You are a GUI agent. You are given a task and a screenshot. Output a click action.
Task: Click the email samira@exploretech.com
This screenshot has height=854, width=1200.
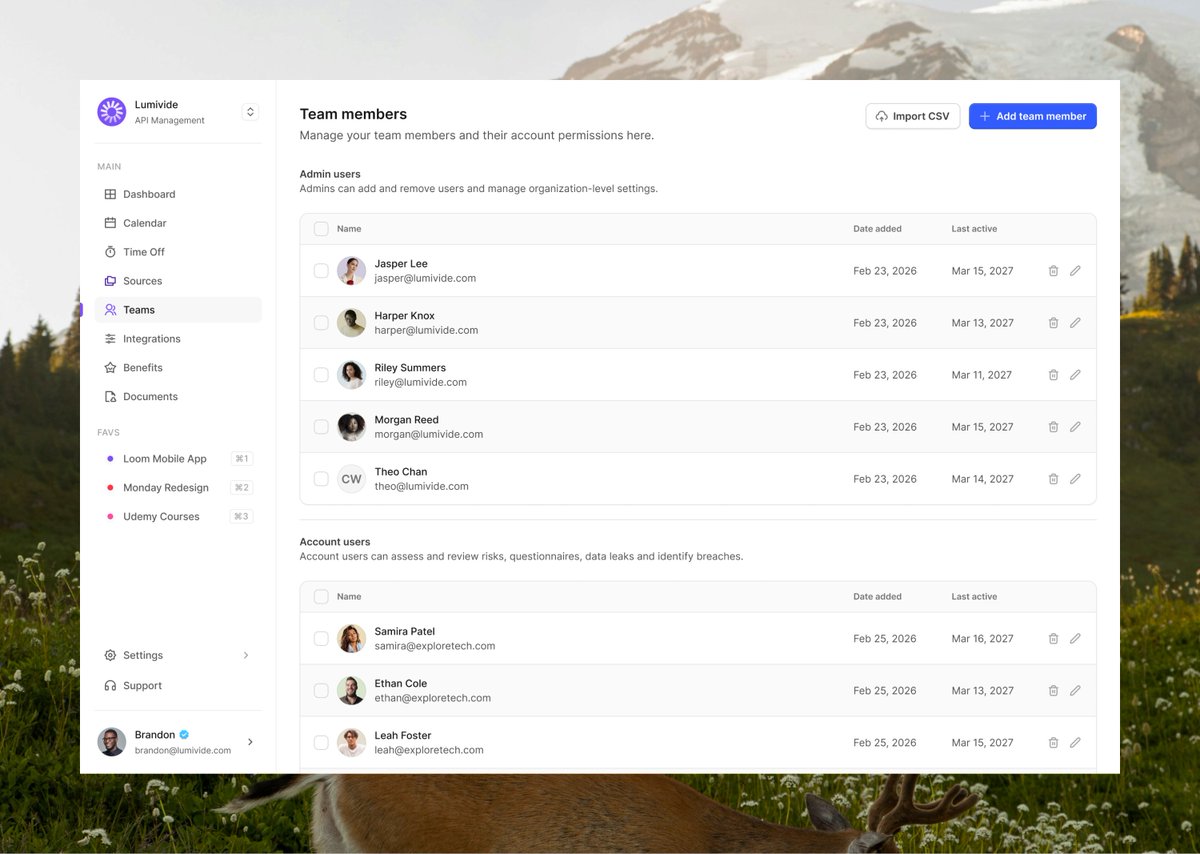[435, 646]
